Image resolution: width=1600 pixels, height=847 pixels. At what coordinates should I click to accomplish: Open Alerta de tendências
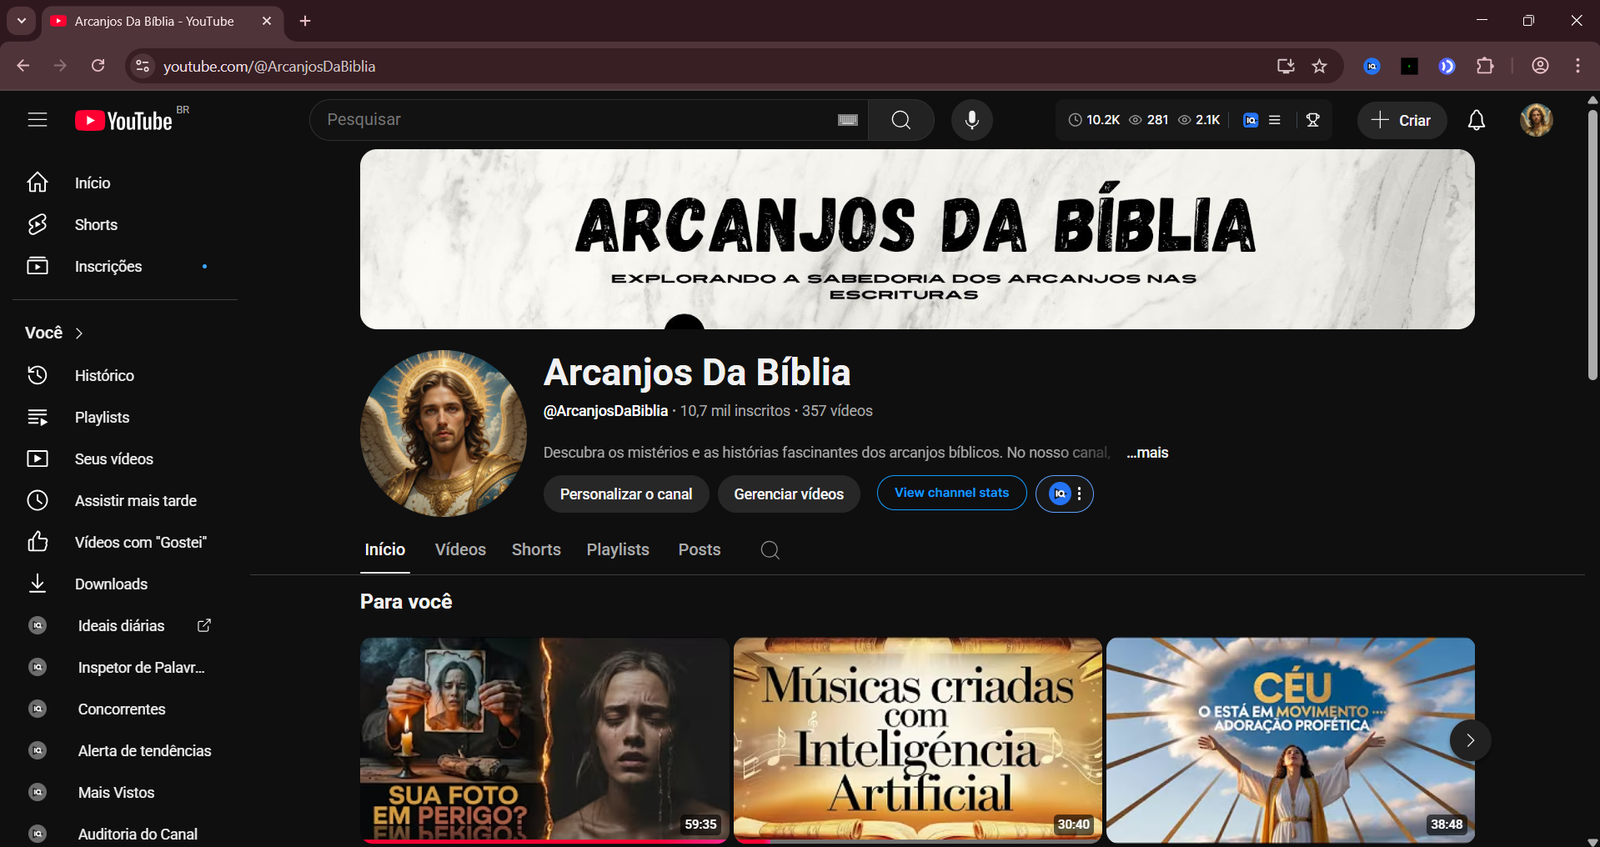click(125, 751)
